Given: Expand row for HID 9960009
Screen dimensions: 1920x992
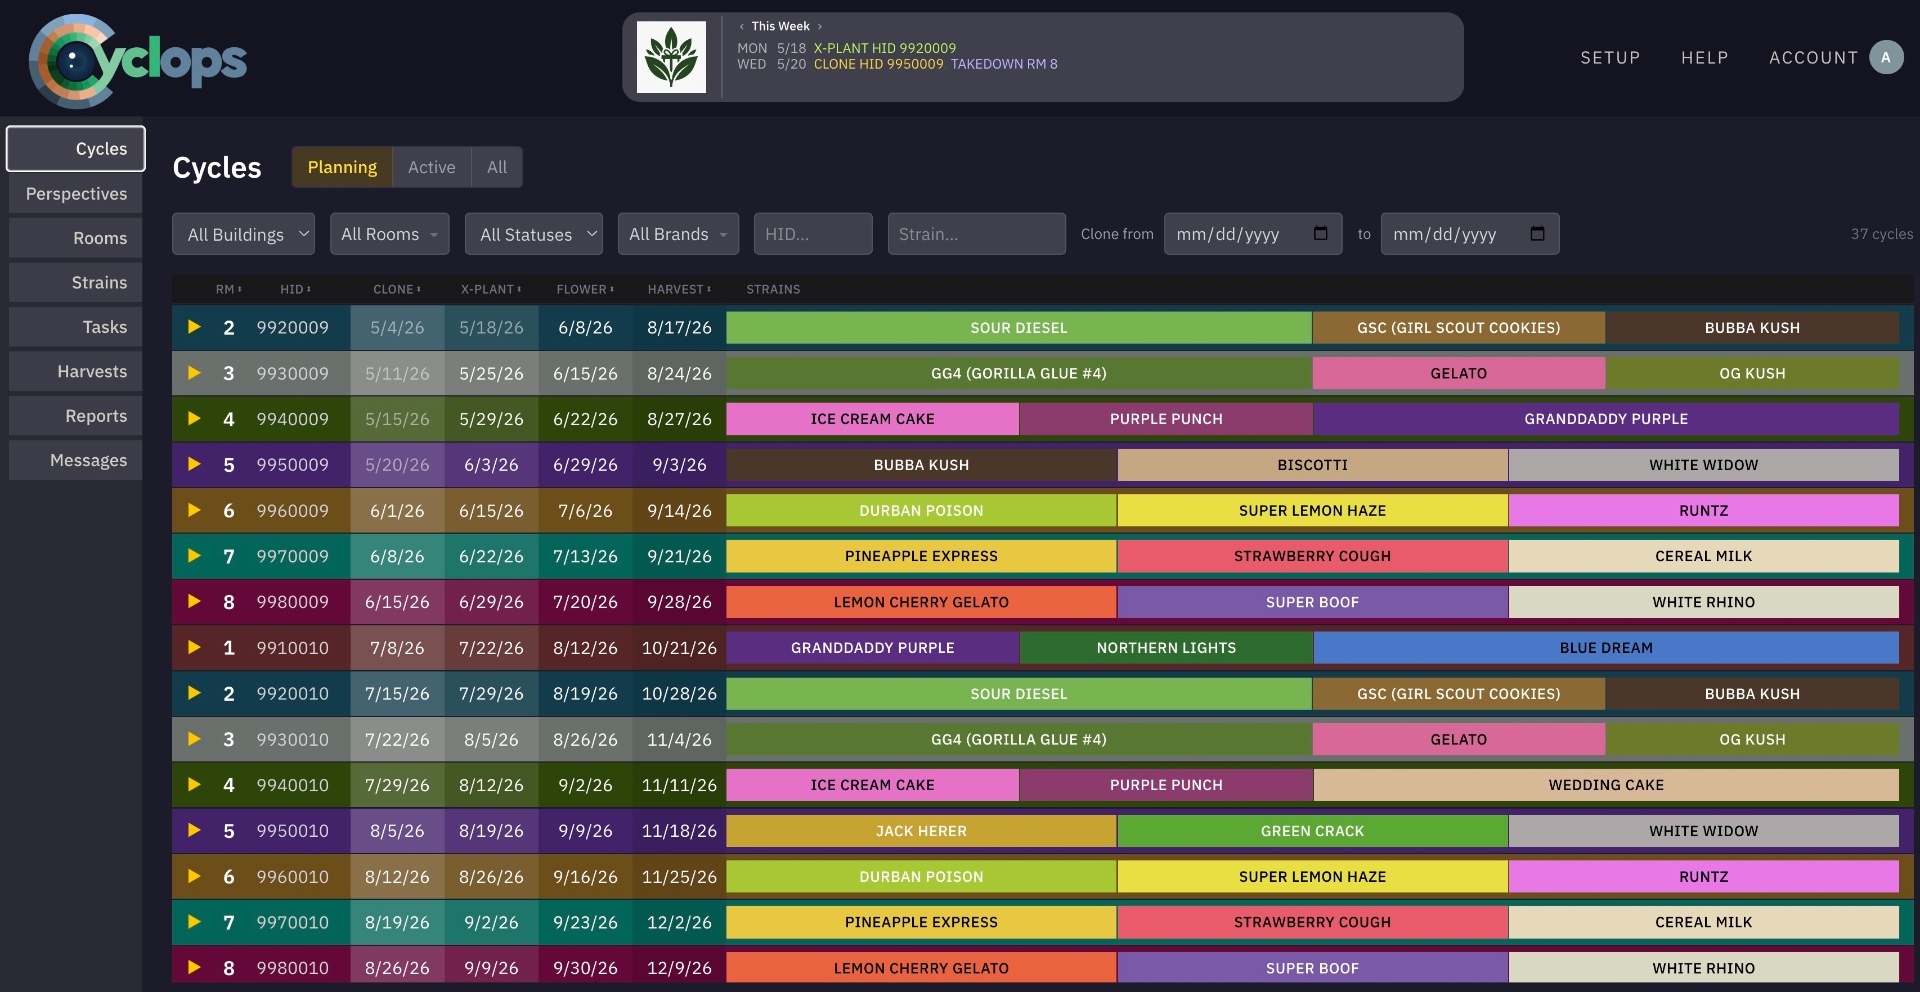Looking at the screenshot, I should click(194, 510).
